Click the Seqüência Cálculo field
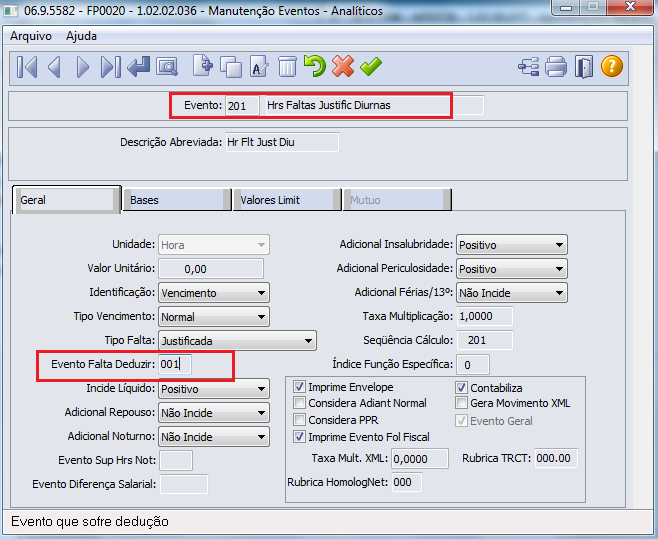Viewport: 658px width, 539px height. point(484,340)
